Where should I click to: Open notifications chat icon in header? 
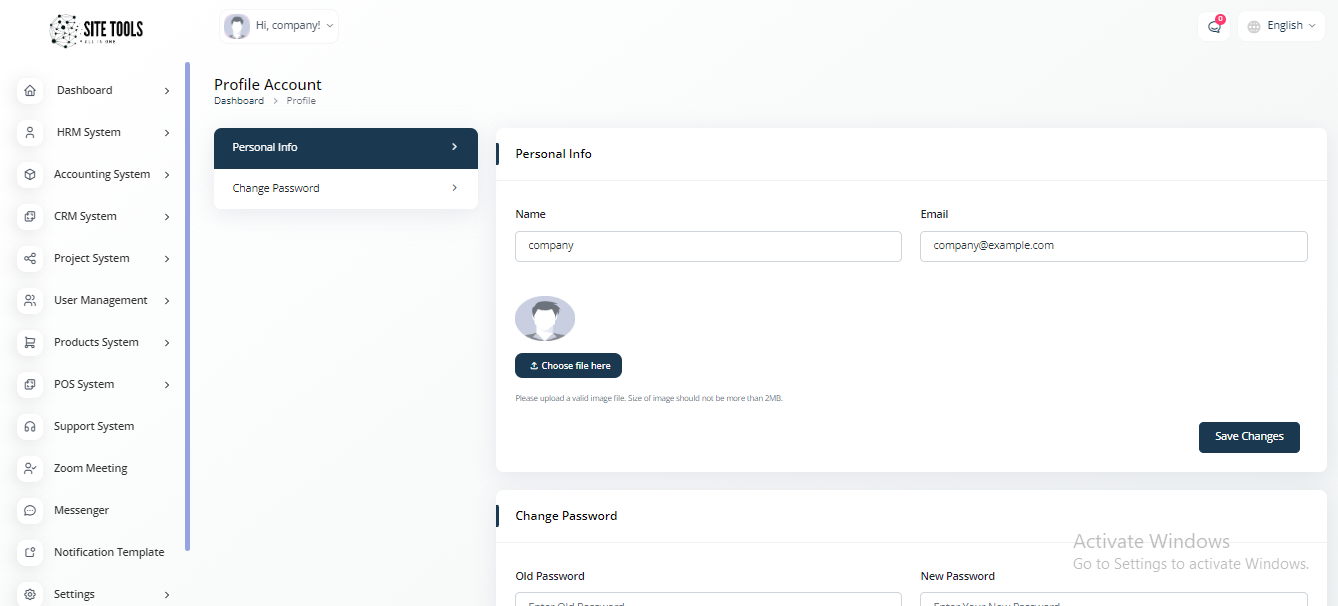[x=1214, y=27]
